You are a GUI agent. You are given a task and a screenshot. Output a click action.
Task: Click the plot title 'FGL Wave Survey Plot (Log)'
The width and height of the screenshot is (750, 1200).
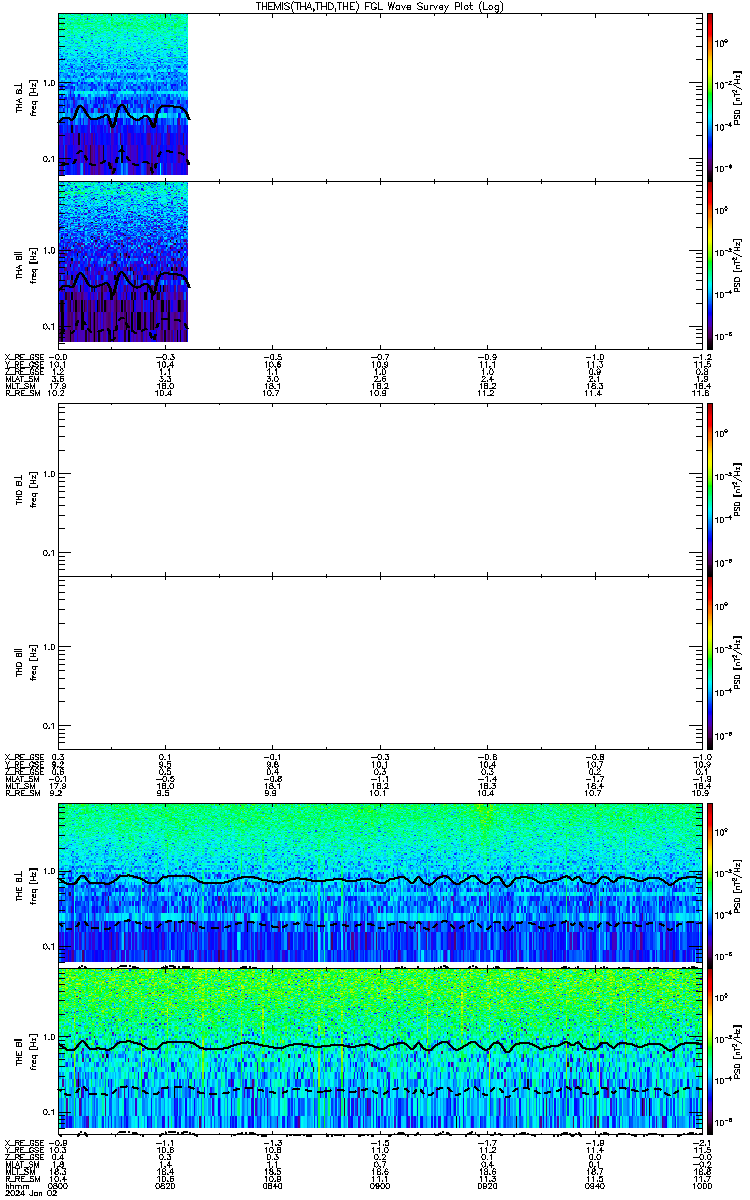433,6
